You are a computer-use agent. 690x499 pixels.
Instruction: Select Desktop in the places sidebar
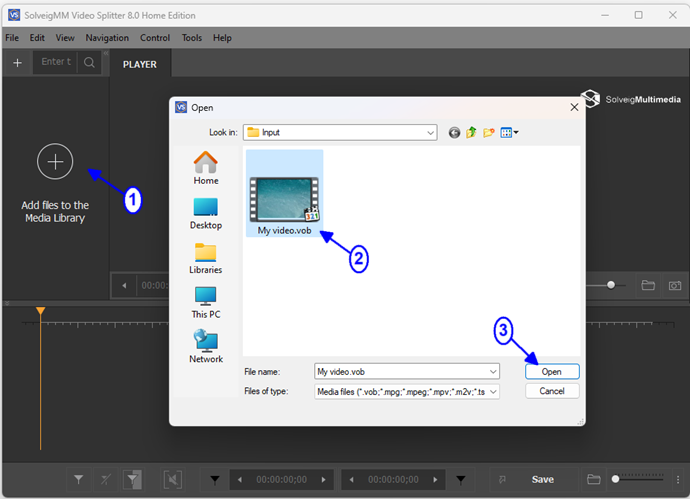[x=206, y=214]
